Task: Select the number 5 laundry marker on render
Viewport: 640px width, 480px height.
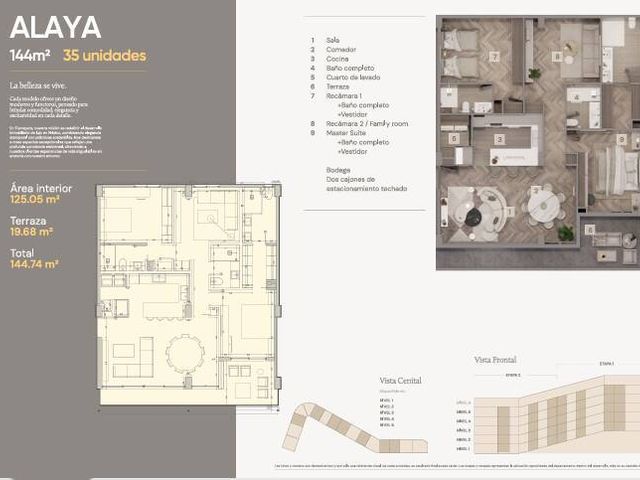Action: tap(454, 139)
